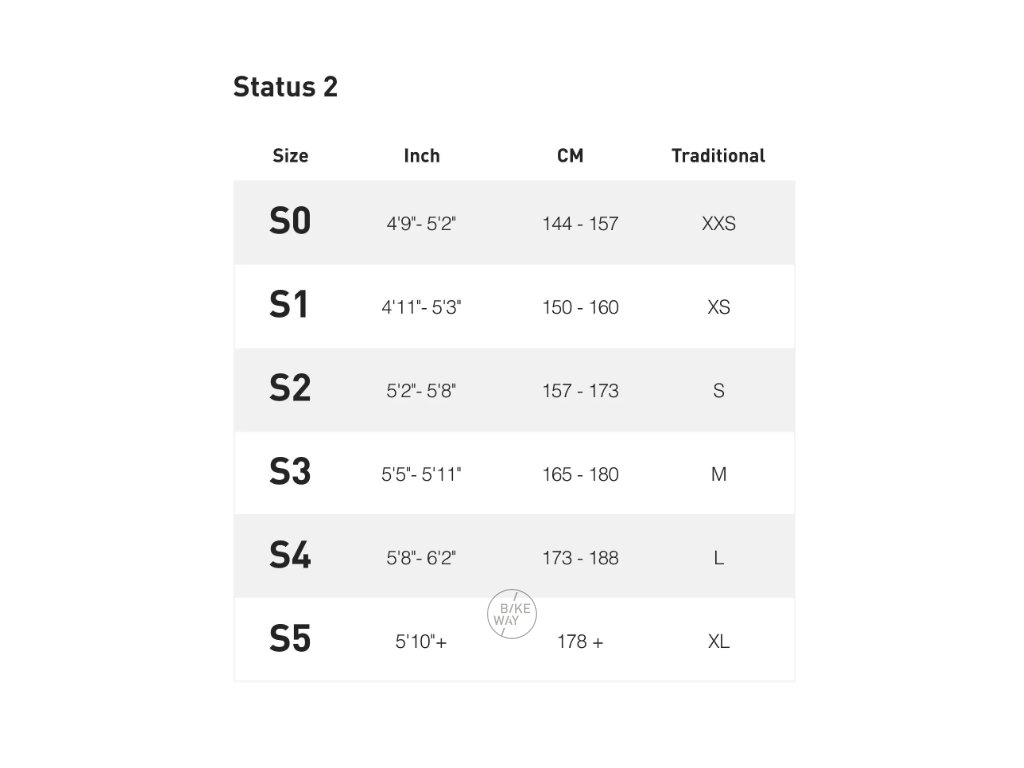
Task: Click the BIKE WAY watermark logo
Action: tap(511, 614)
